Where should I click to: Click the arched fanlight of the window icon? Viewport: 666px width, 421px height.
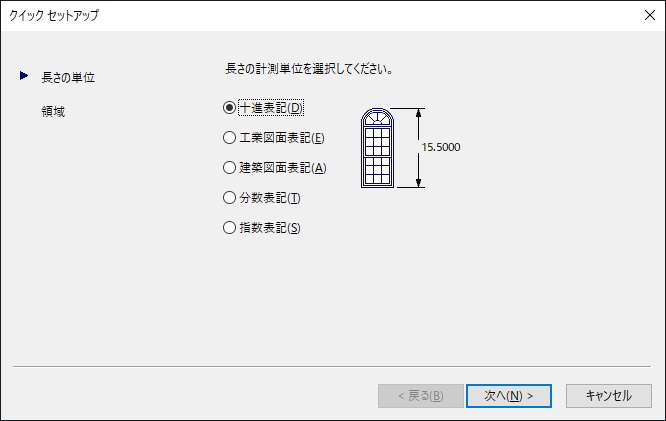tap(377, 118)
